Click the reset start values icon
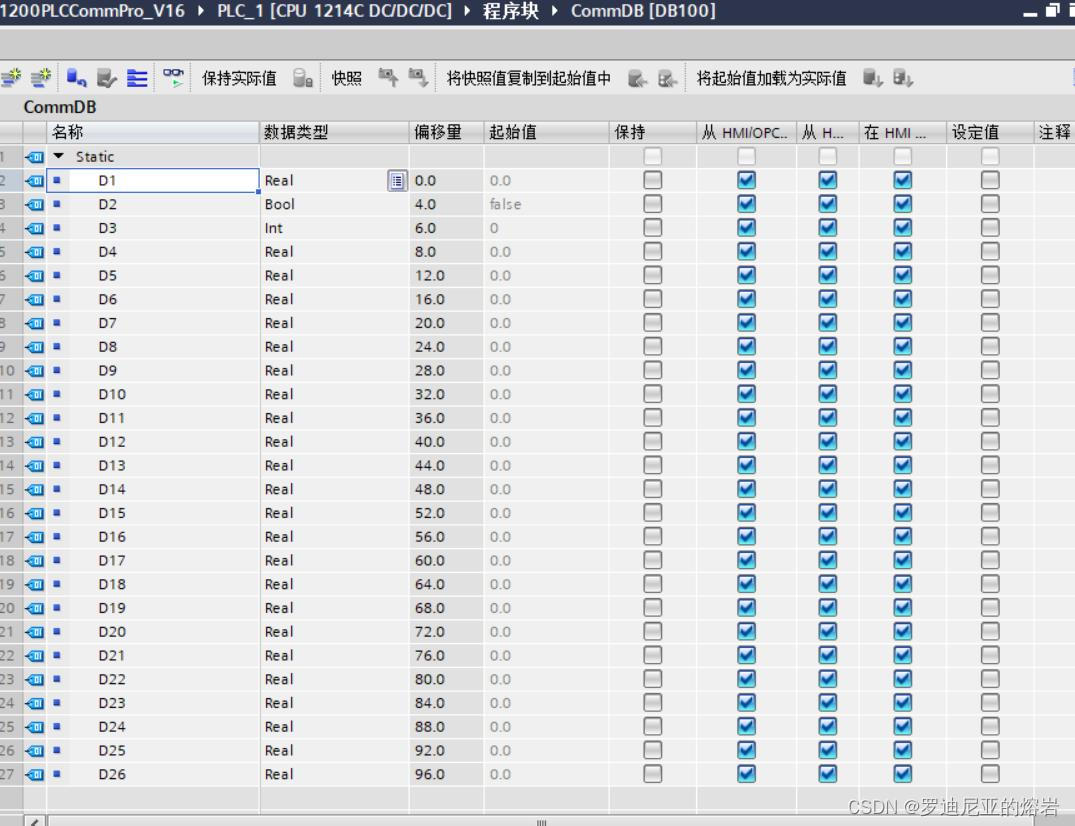 point(76,78)
